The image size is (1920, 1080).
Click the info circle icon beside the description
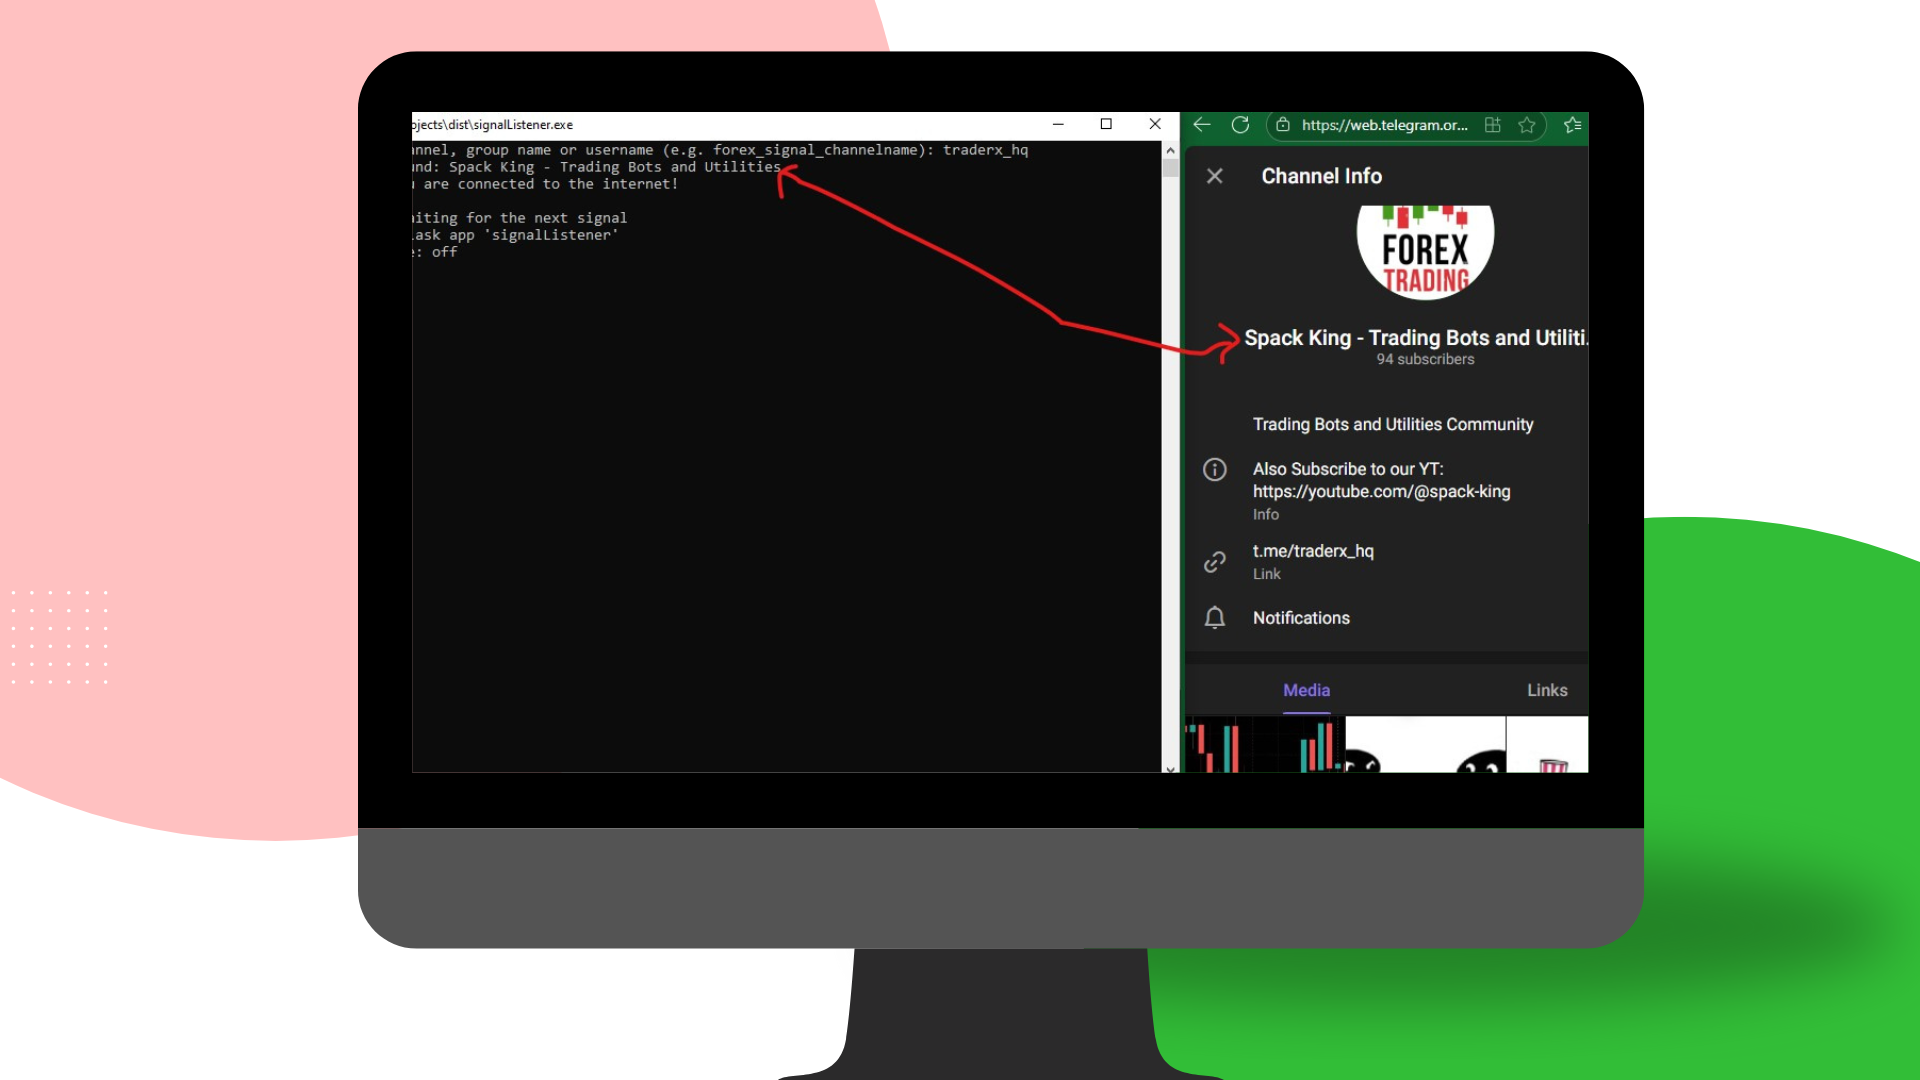[1215, 470]
